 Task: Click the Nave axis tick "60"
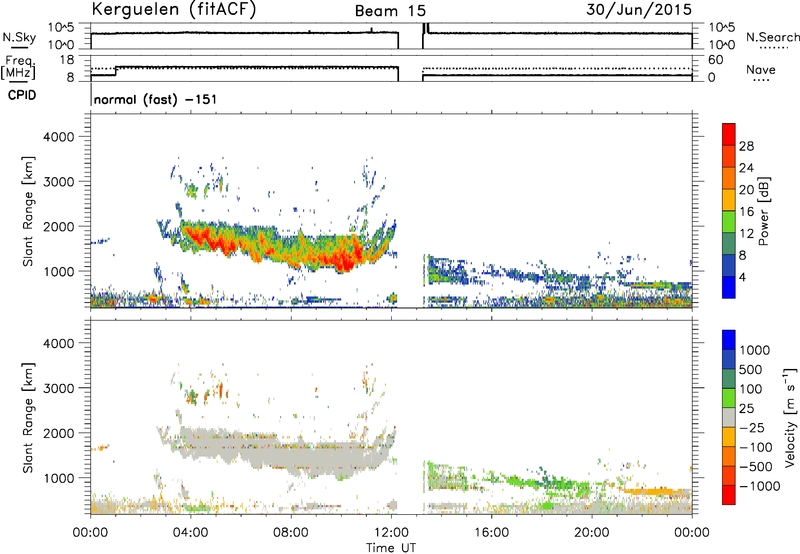pos(715,60)
